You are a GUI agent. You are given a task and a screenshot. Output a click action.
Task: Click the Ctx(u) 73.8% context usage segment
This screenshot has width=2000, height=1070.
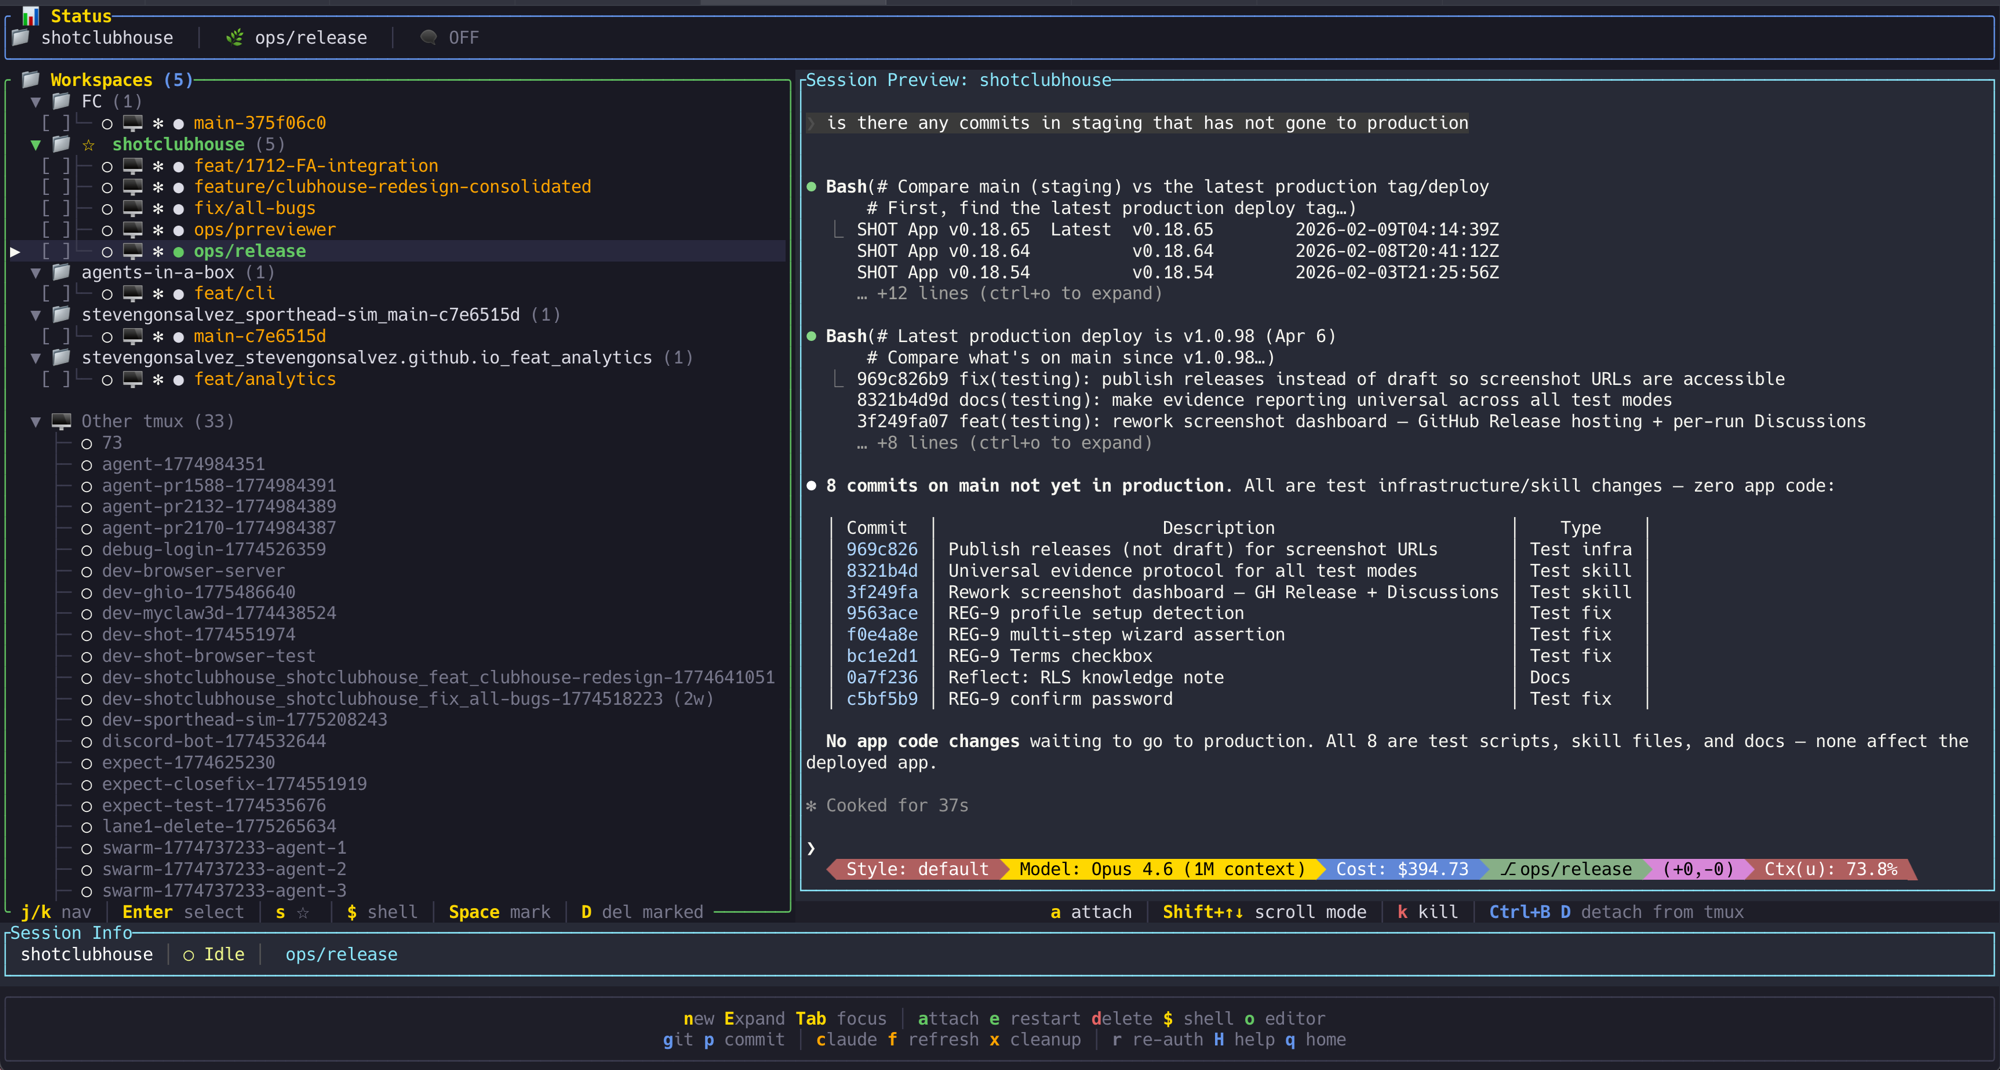pyautogui.click(x=1831, y=869)
